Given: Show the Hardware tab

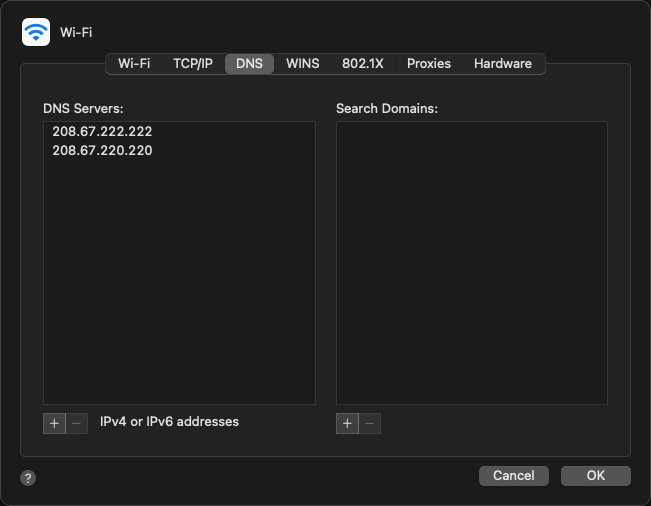Looking at the screenshot, I should 502,63.
